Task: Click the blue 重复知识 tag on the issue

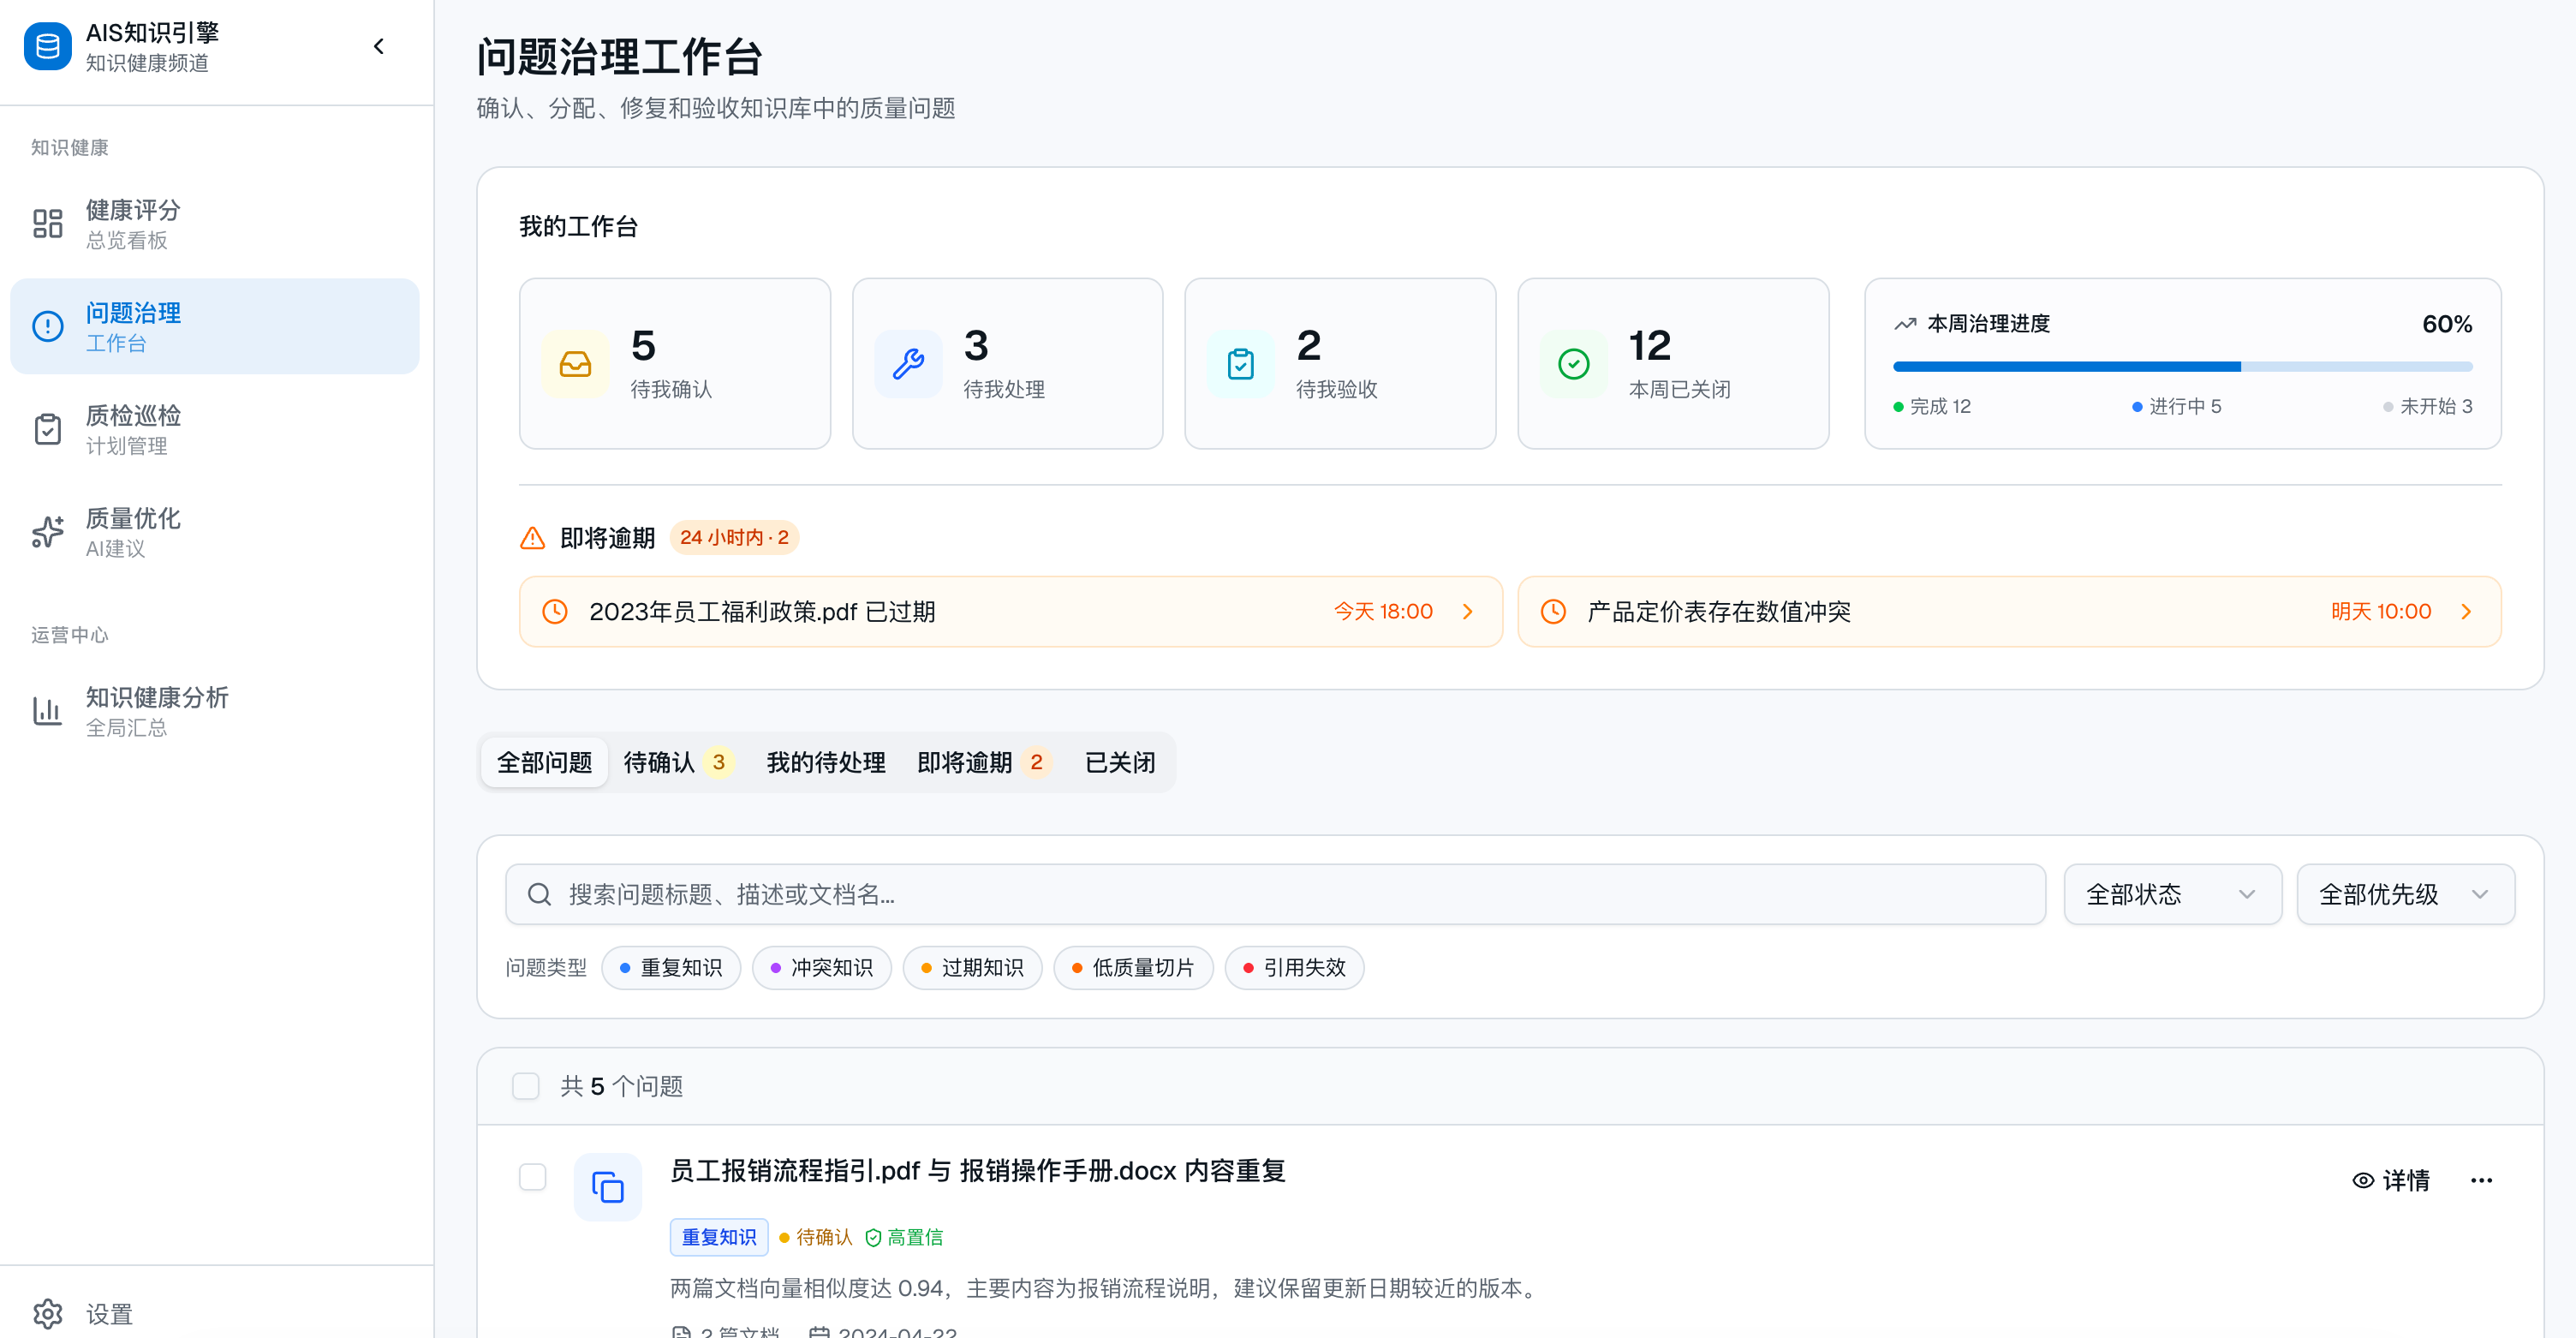Action: coord(719,1237)
